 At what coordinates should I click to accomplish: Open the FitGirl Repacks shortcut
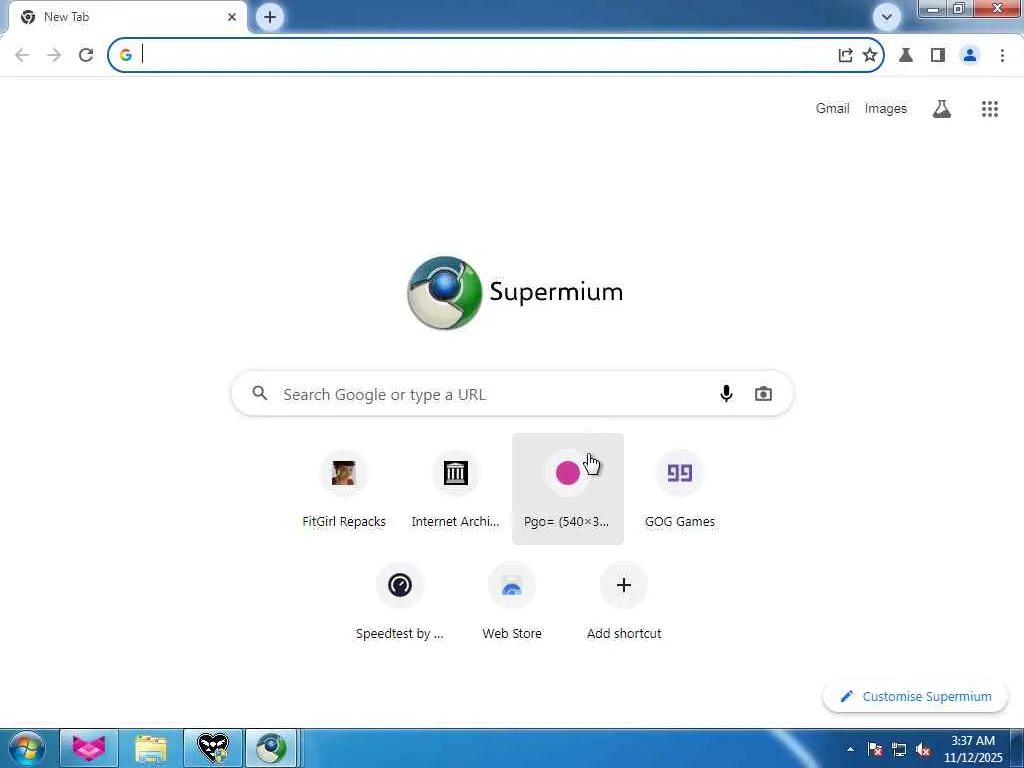coord(344,488)
